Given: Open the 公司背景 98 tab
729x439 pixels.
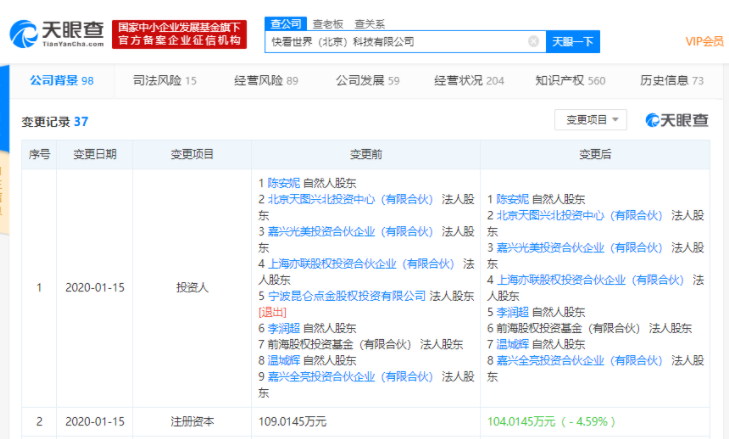Looking at the screenshot, I should click(x=62, y=80).
